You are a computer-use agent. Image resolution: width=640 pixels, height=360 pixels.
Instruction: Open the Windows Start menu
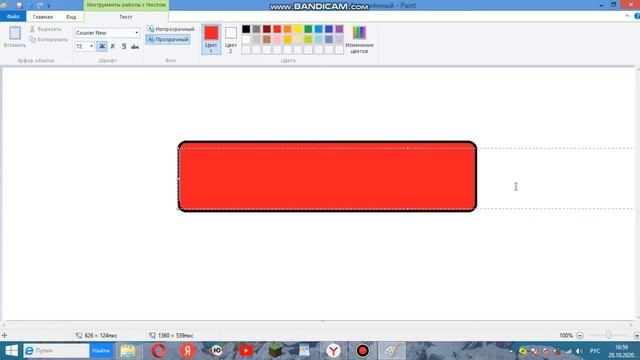pos(11,351)
